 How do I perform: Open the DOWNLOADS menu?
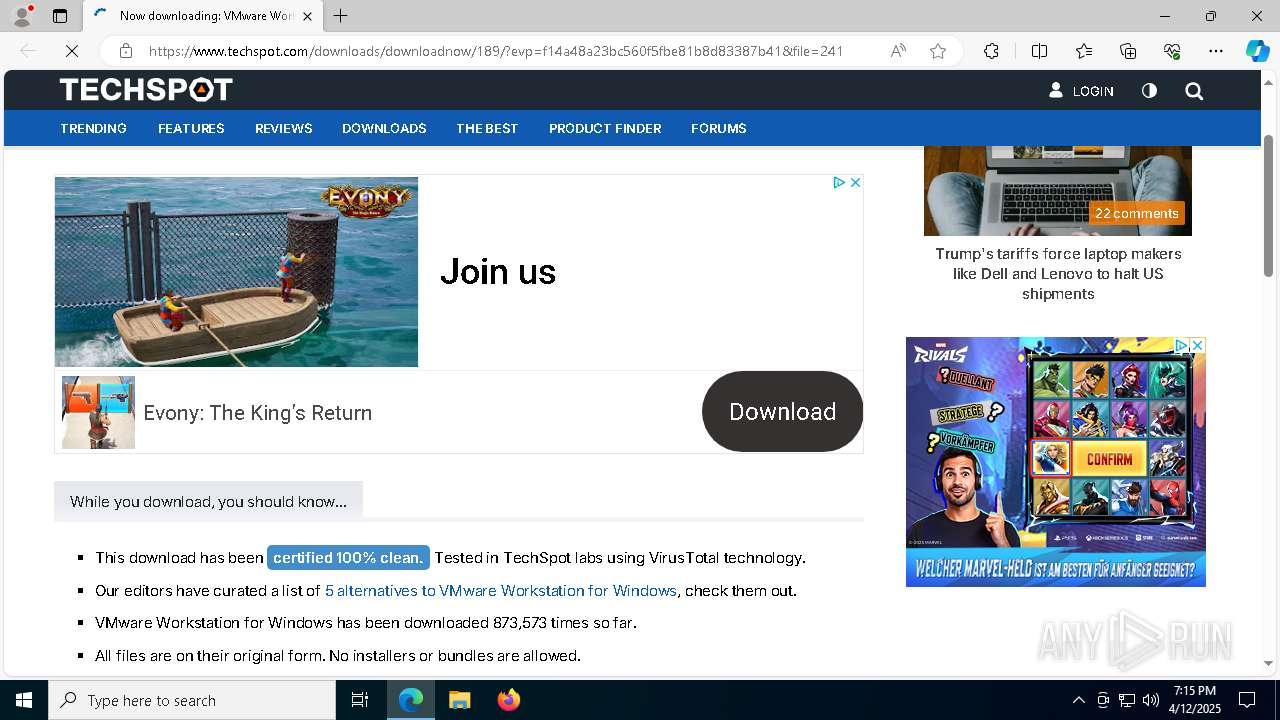(384, 128)
